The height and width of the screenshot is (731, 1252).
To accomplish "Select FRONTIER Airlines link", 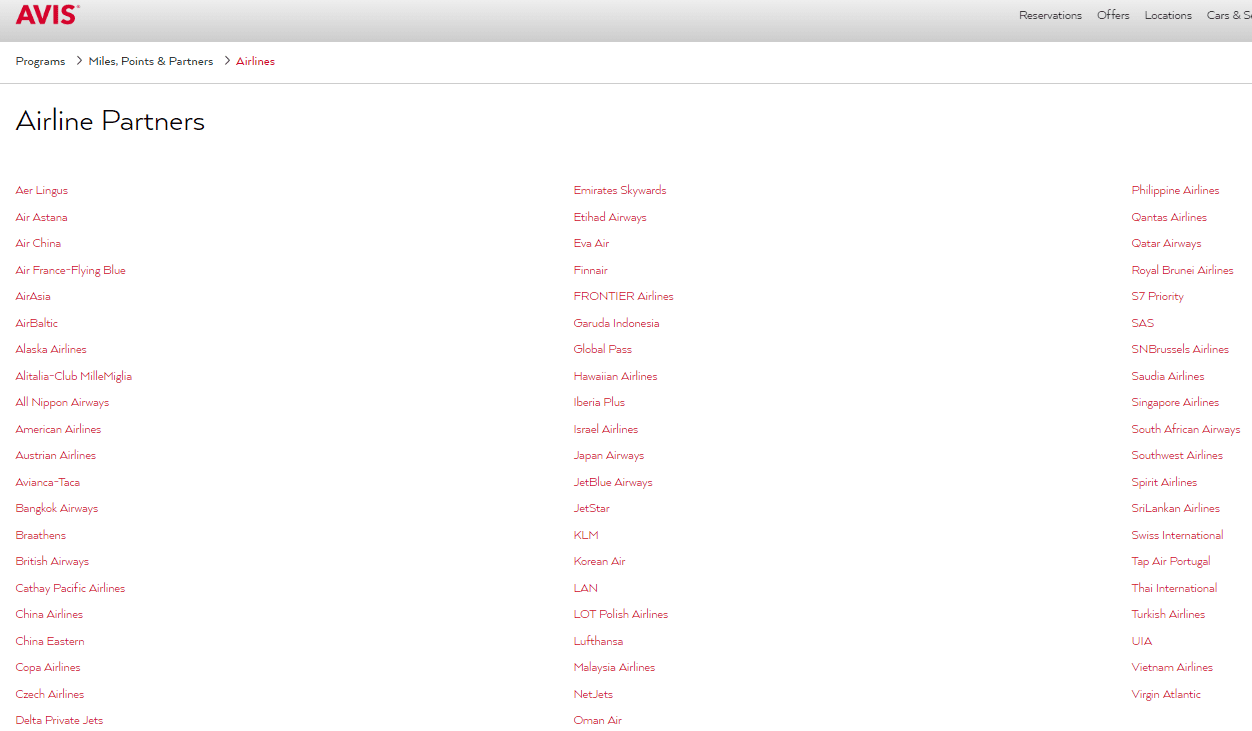I will [623, 296].
